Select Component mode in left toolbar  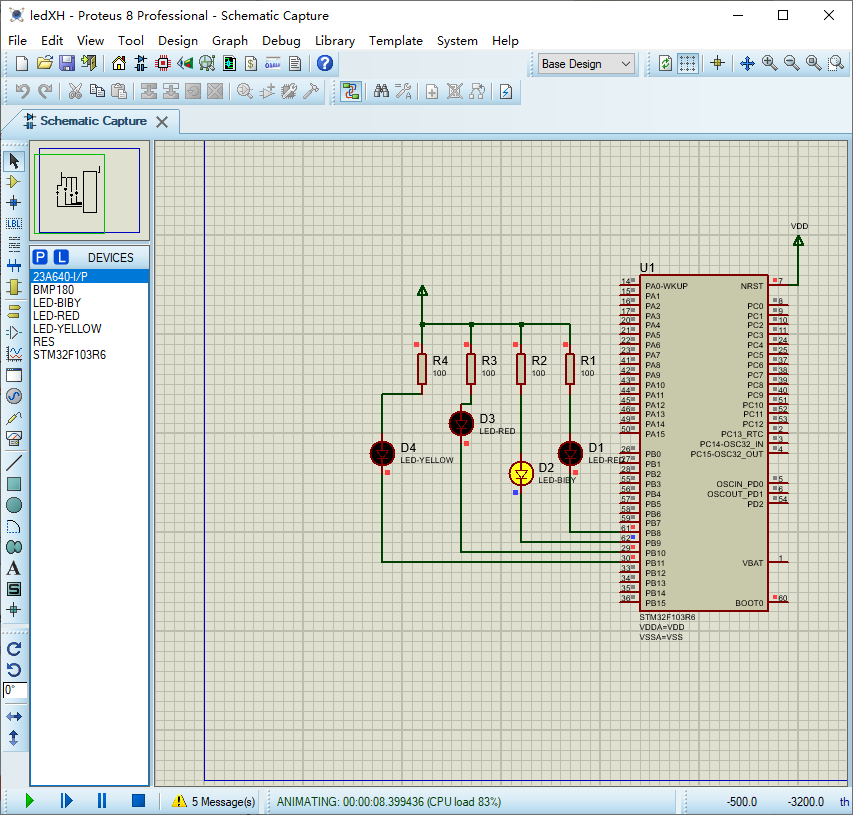14,182
